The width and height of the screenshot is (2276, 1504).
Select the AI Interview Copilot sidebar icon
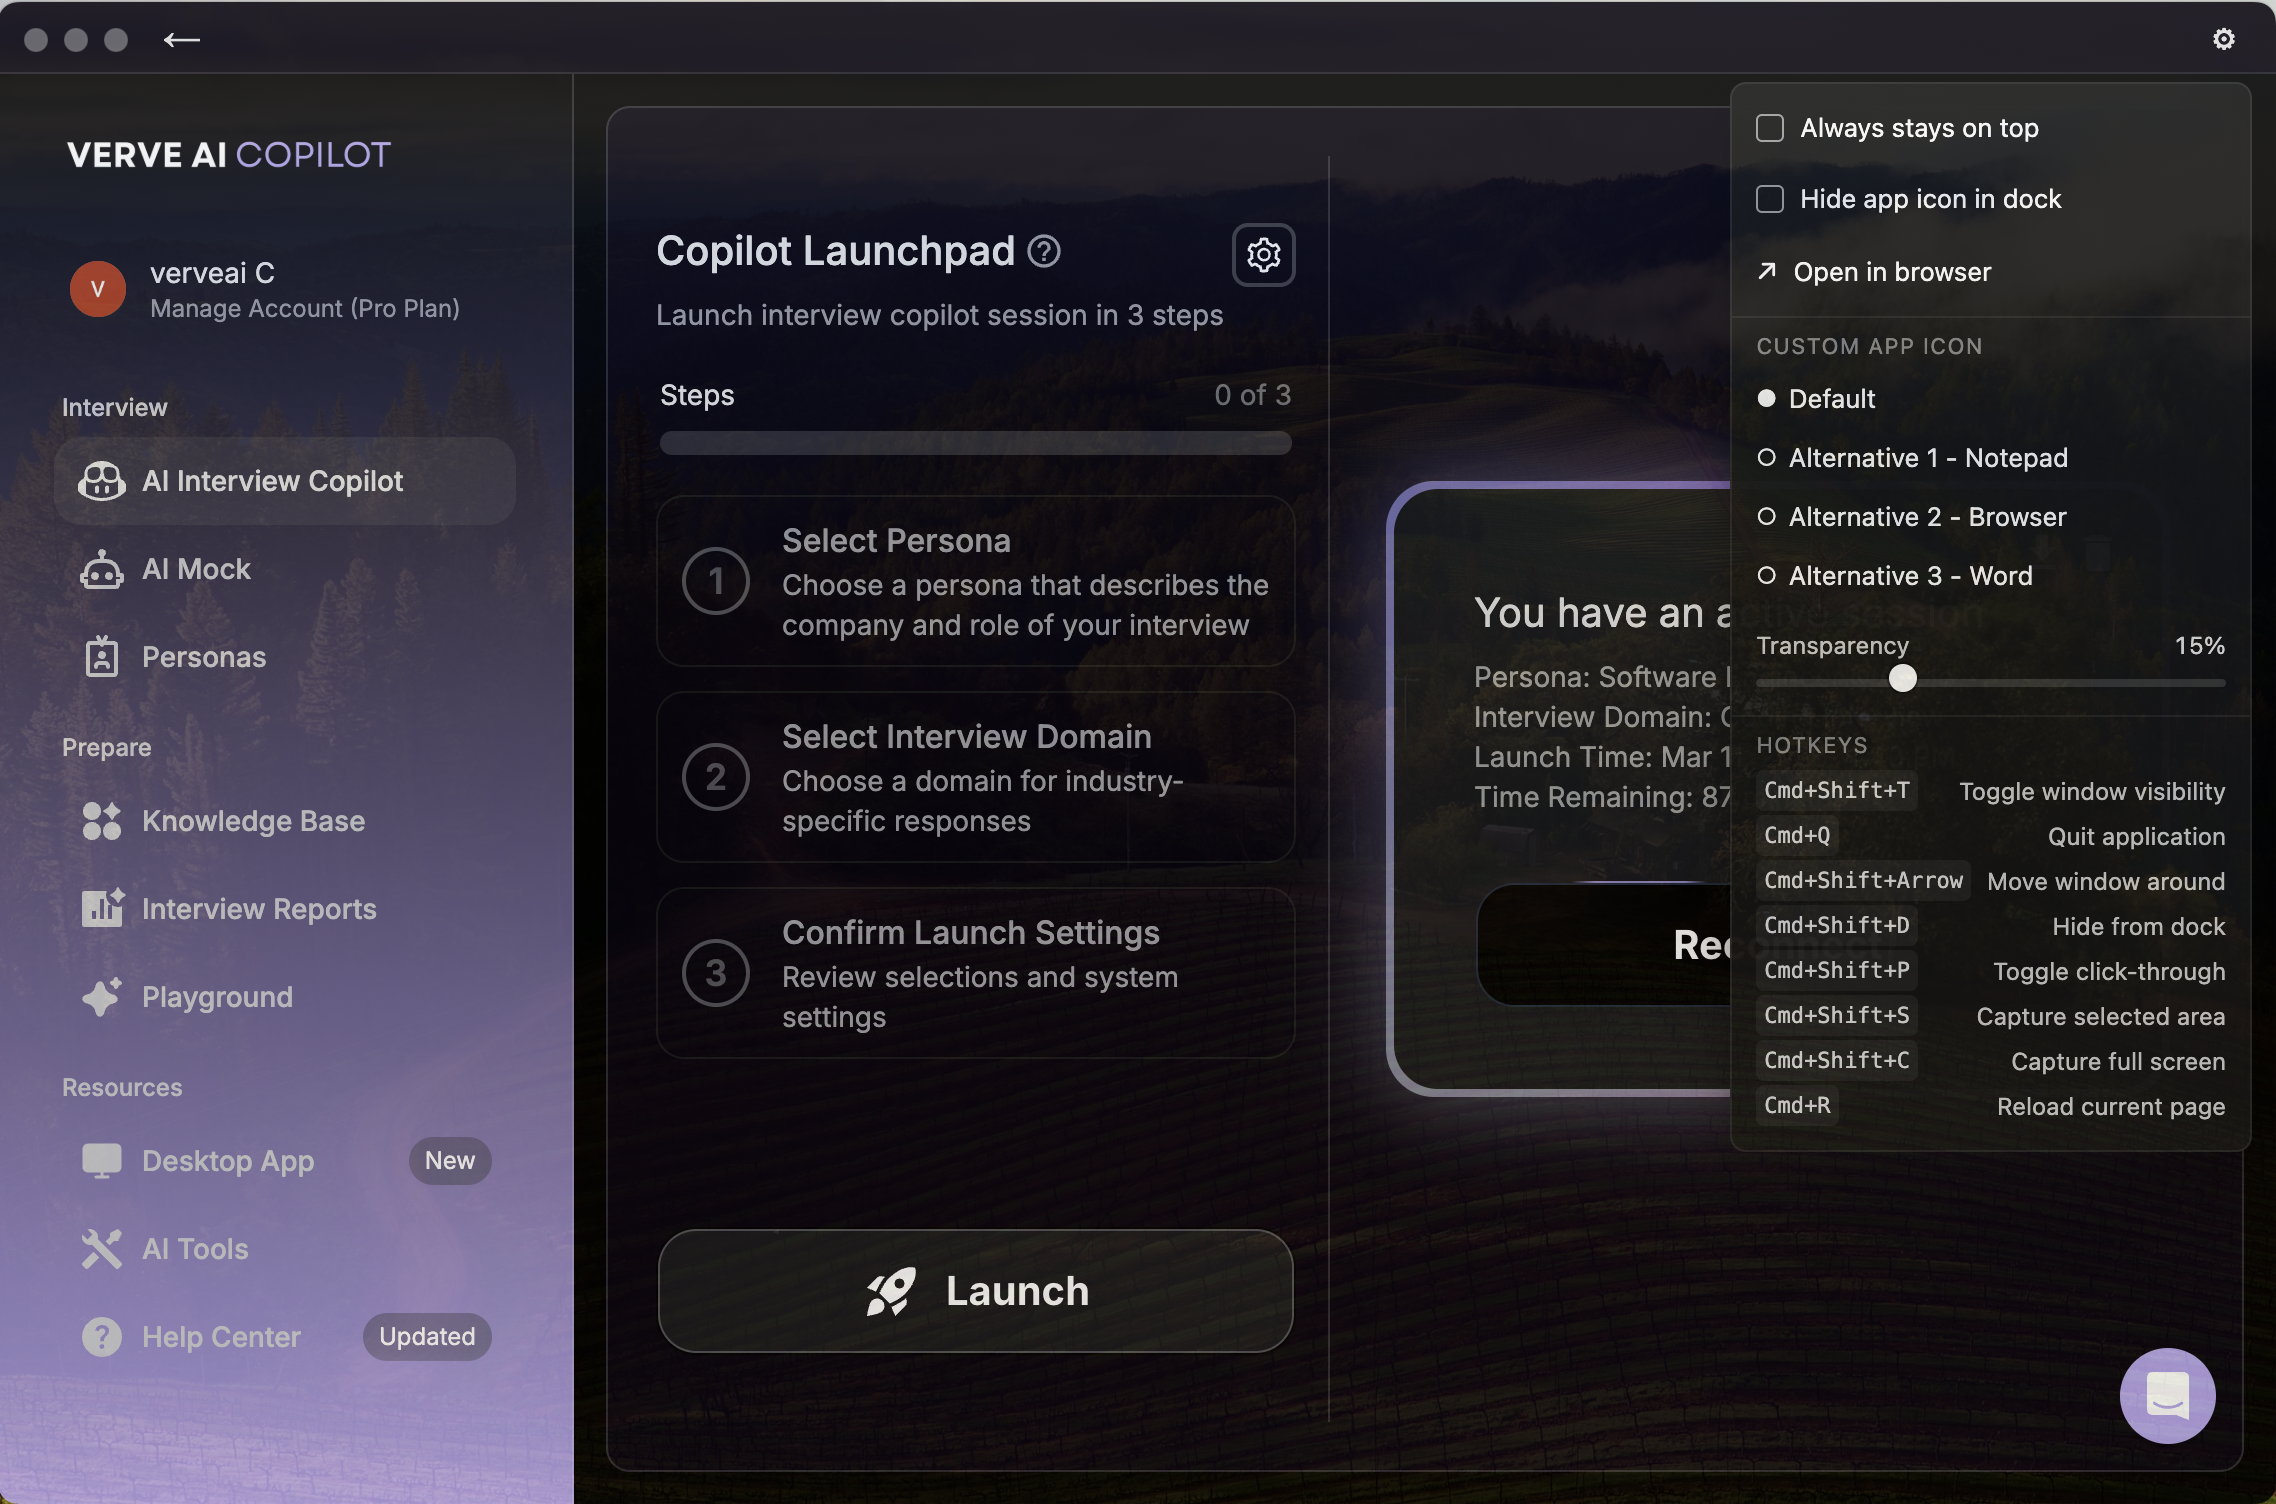pos(101,481)
